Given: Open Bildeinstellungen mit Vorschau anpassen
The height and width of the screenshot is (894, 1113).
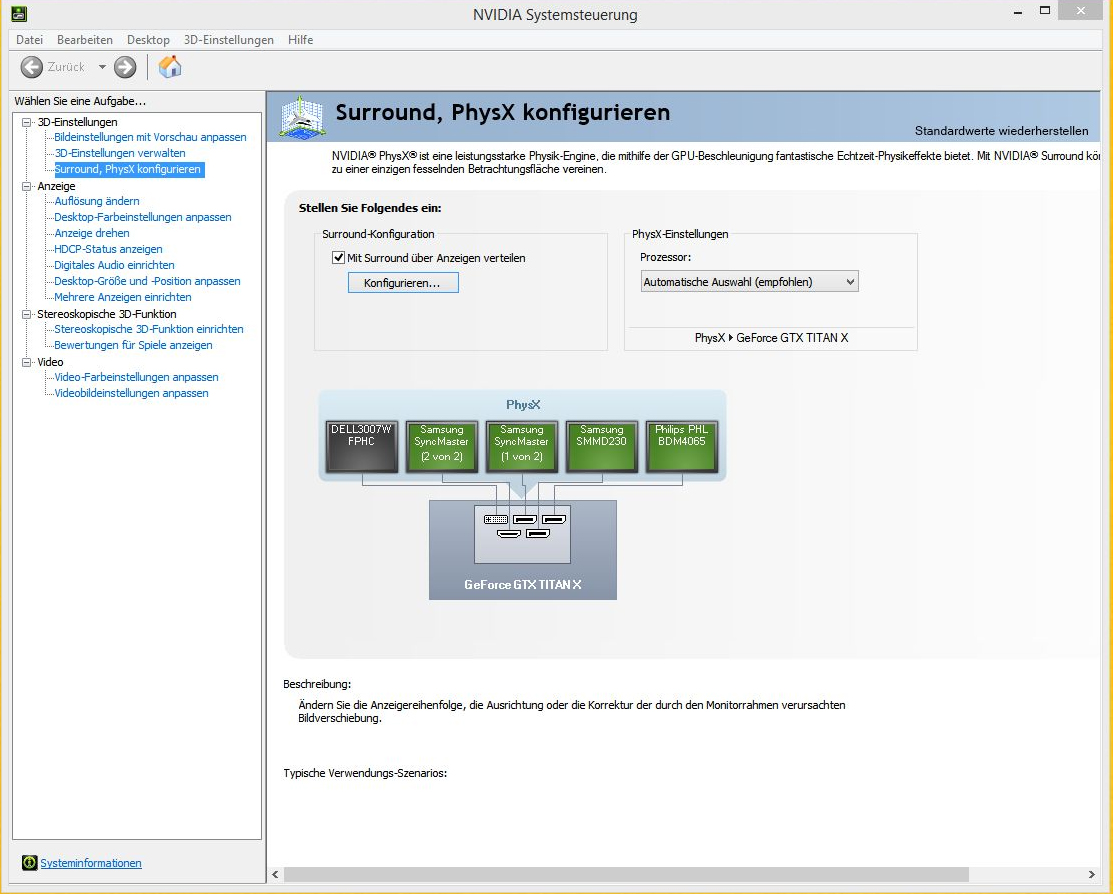Looking at the screenshot, I should (x=150, y=137).
